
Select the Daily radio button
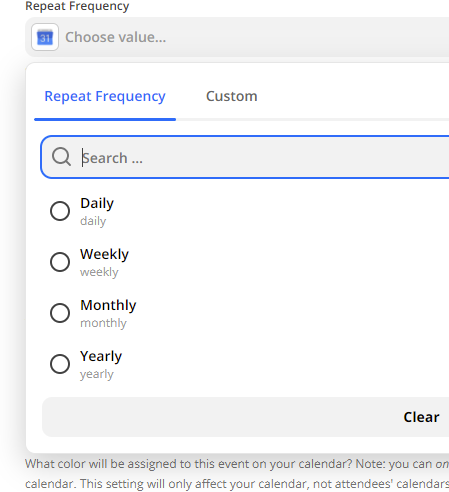point(60,211)
